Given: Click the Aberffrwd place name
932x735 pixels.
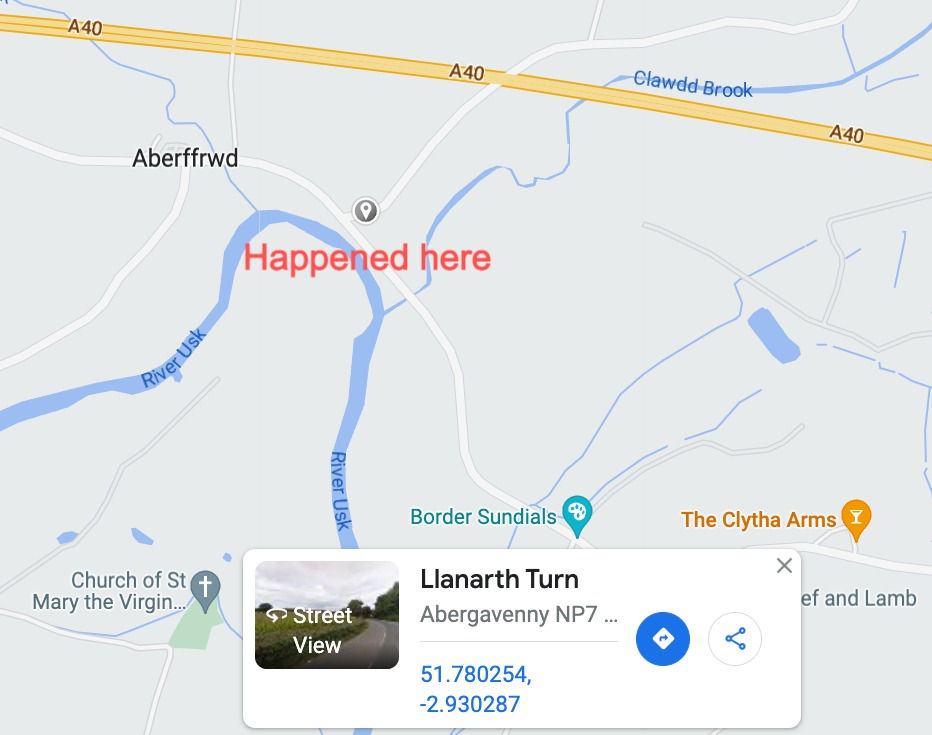Looking at the screenshot, I should click(185, 159).
